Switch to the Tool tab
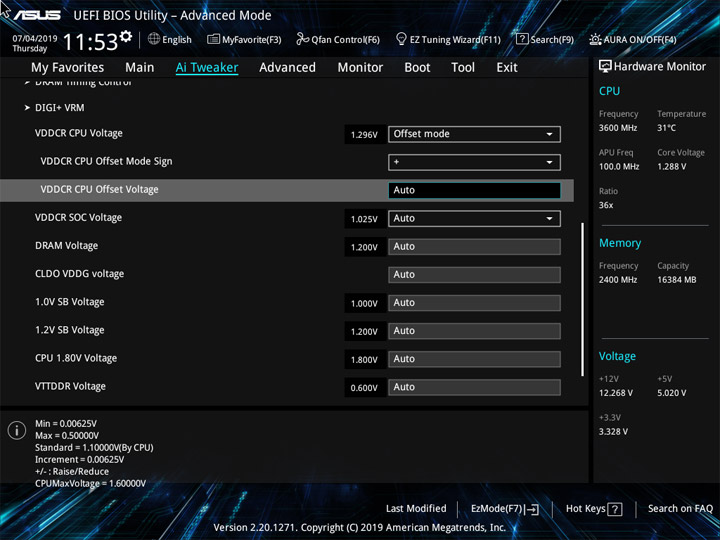720x540 pixels. point(463,68)
